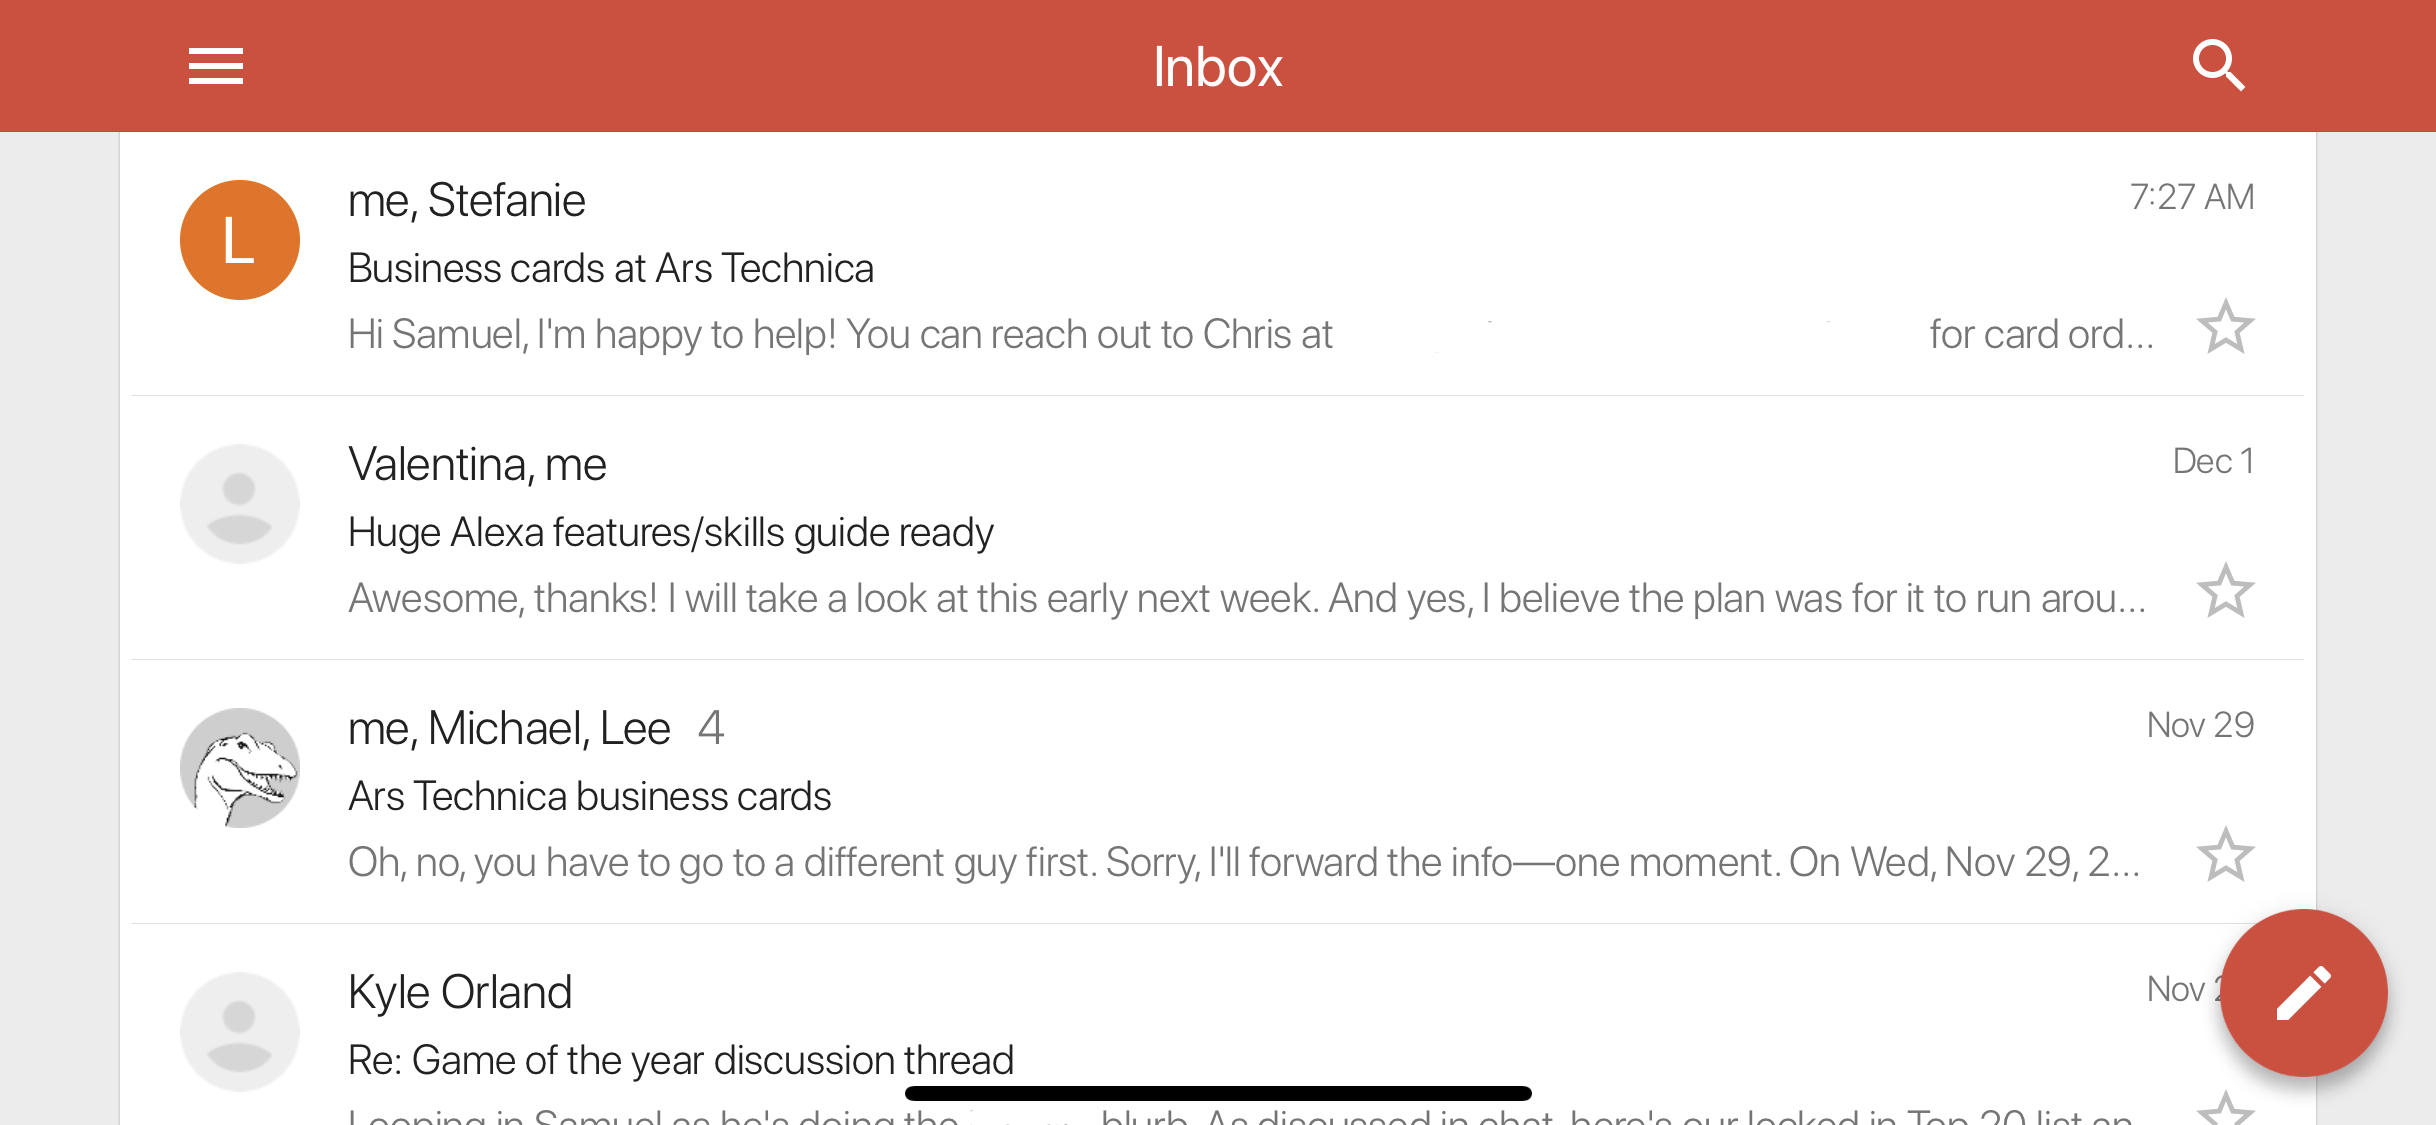
Task: Tap the dinosaur avatar on the business cards thread
Action: click(239, 768)
